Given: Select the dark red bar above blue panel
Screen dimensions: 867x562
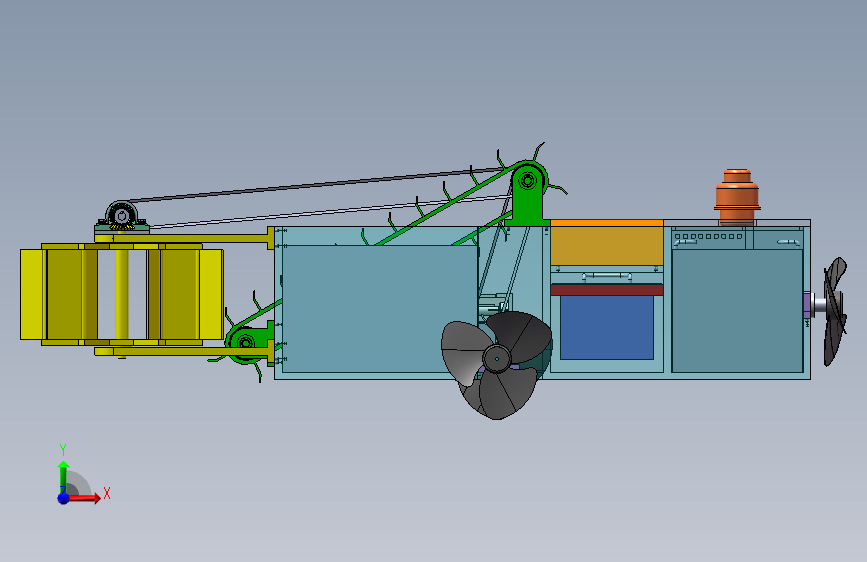Looking at the screenshot, I should tap(607, 289).
